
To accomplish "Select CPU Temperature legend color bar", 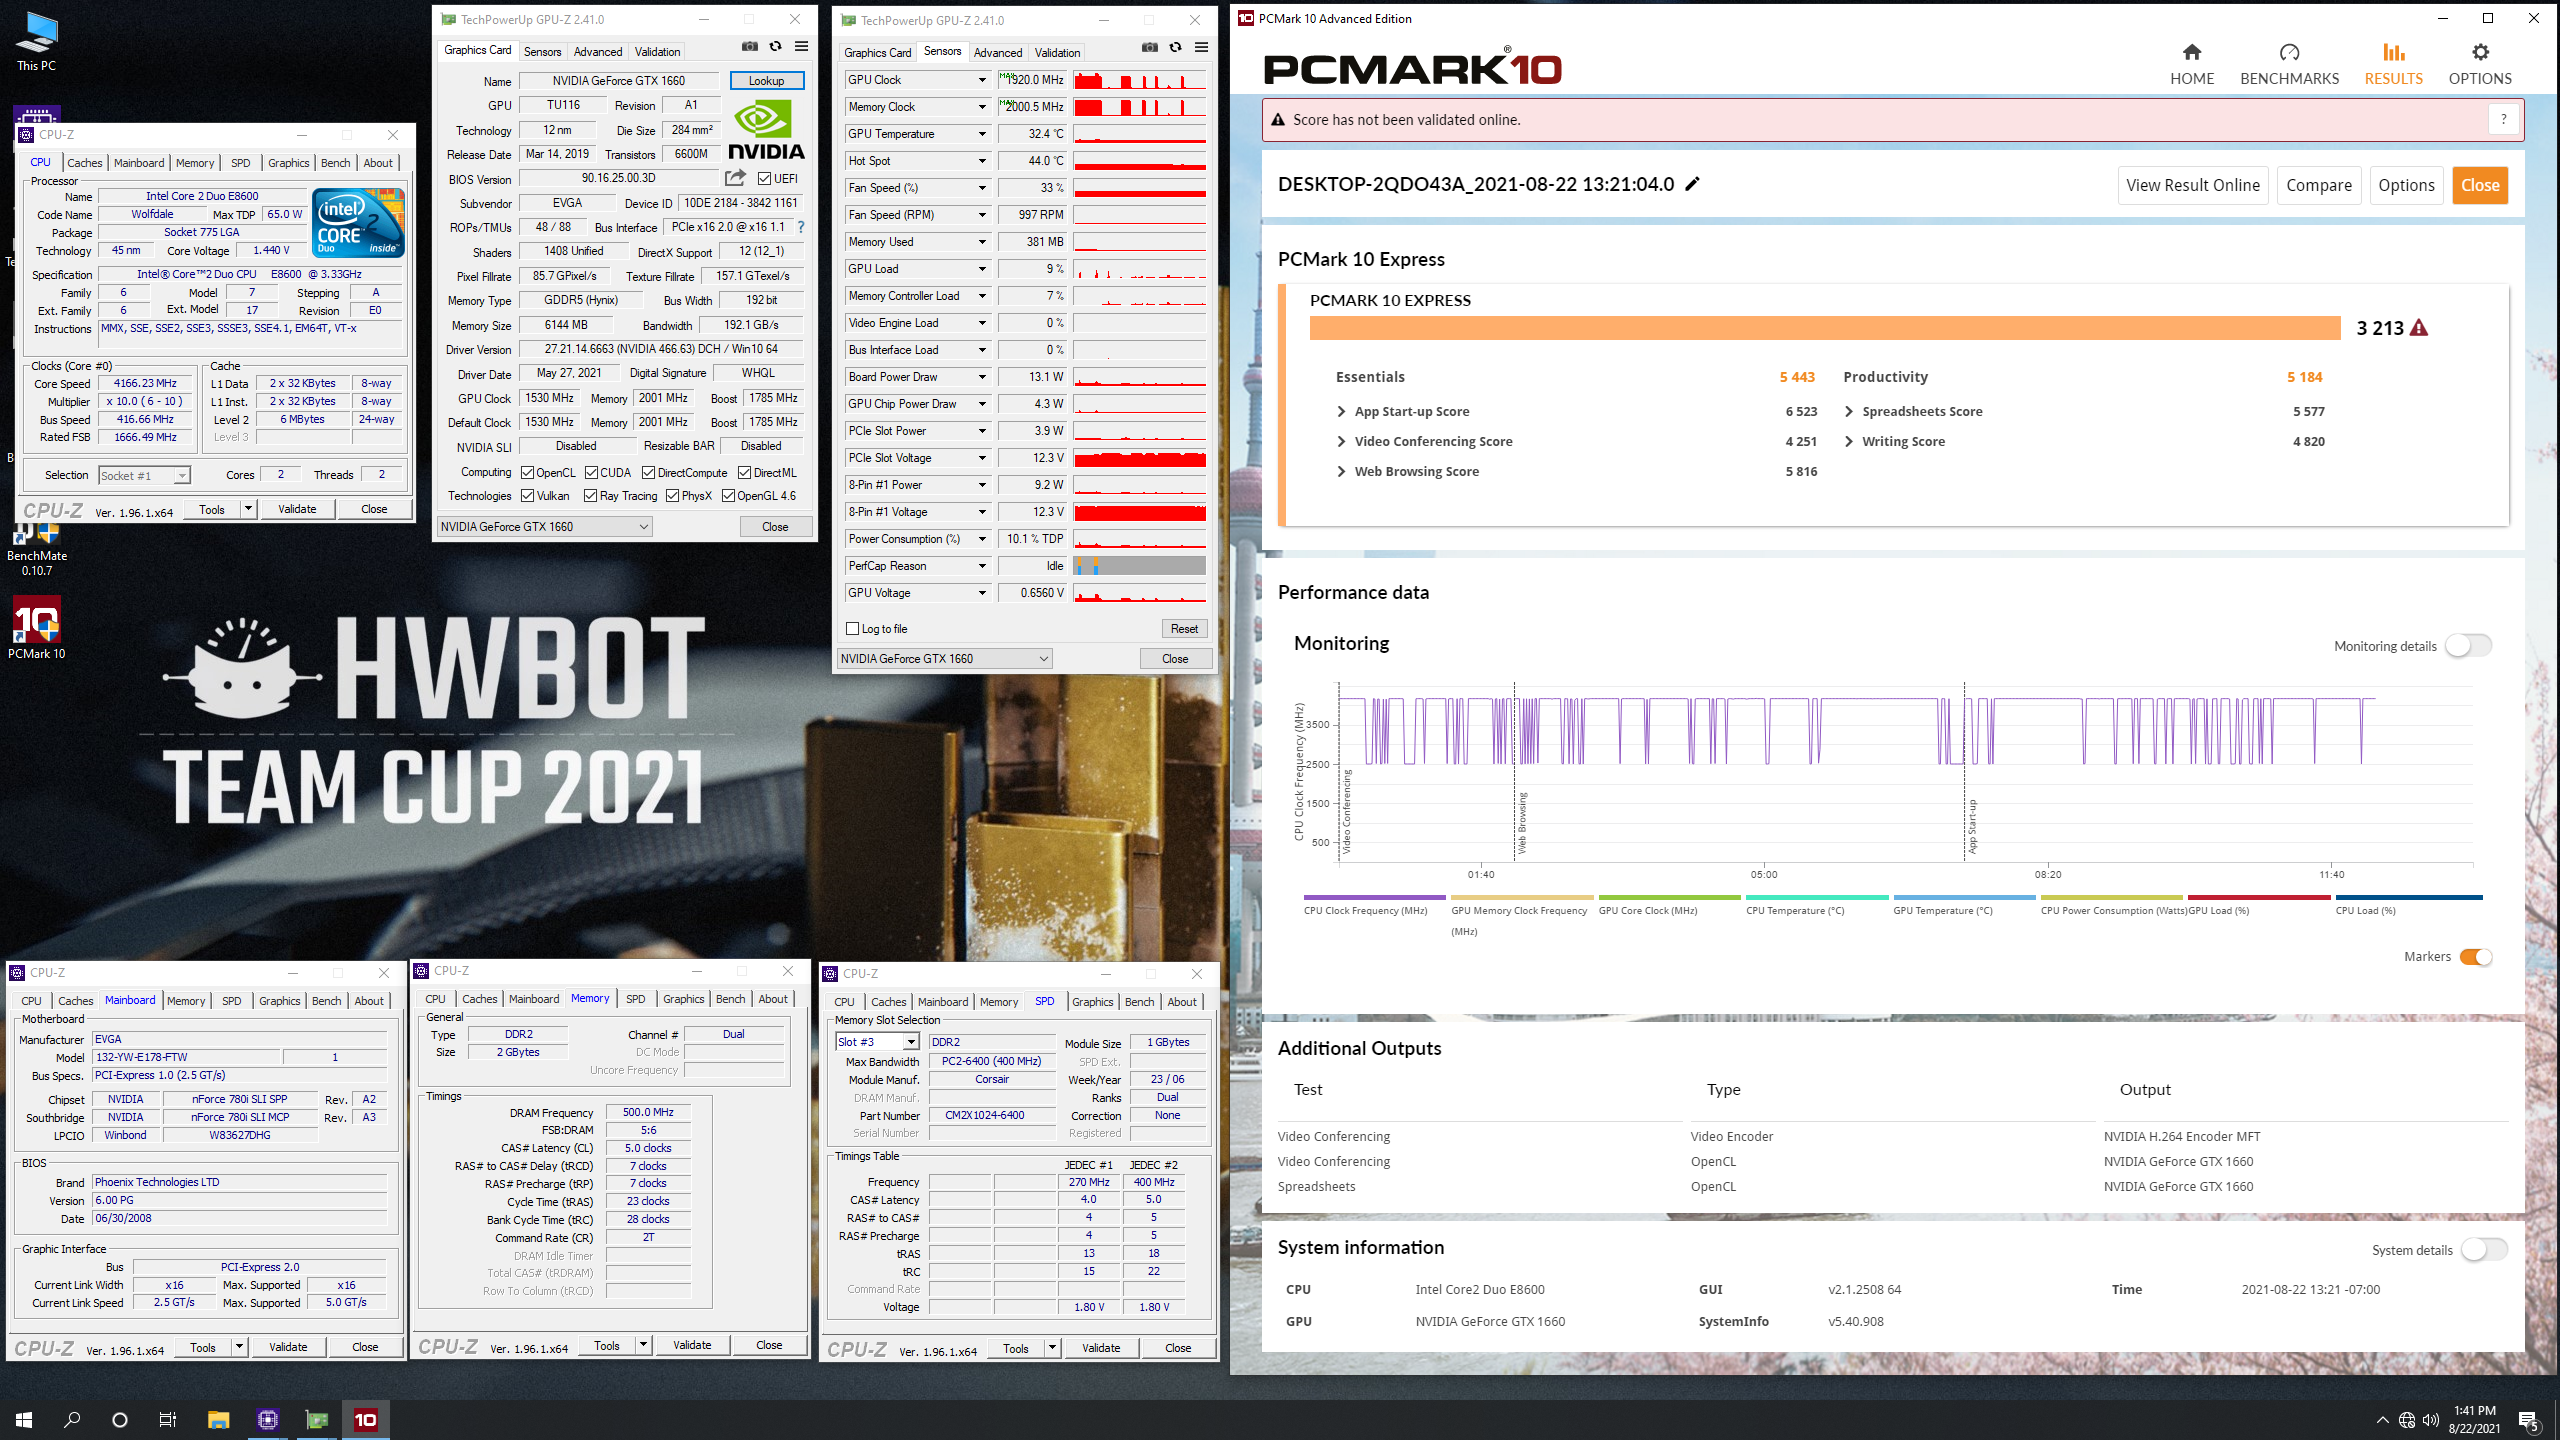I will pyautogui.click(x=1817, y=898).
